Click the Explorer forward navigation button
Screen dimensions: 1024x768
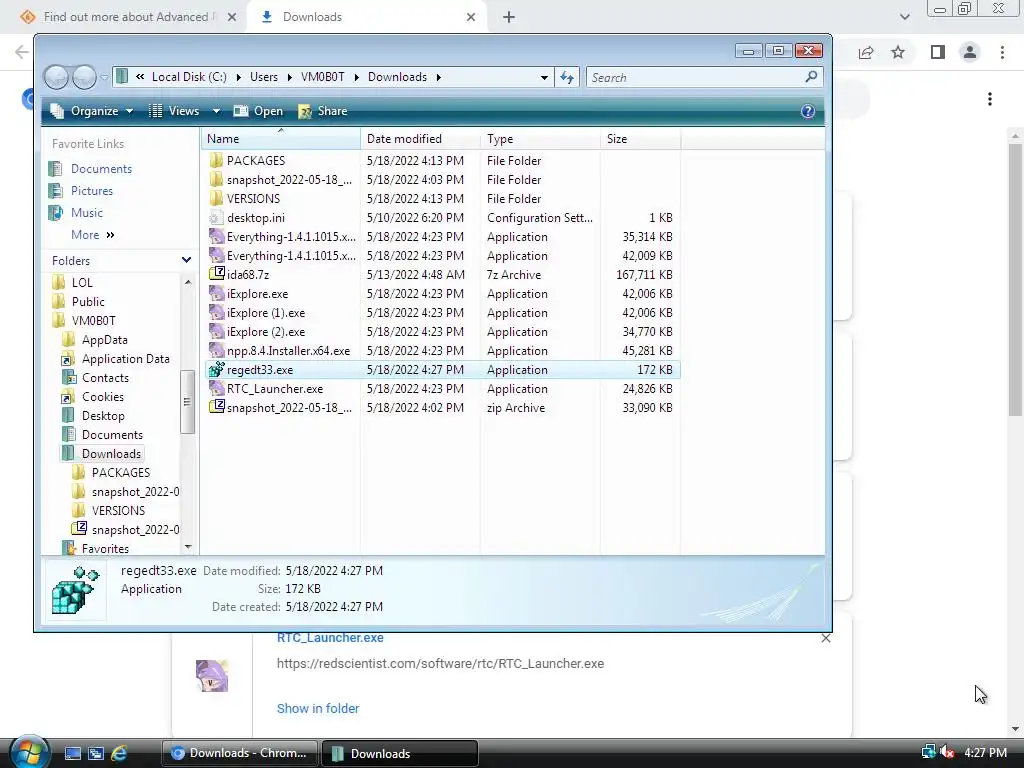point(84,77)
